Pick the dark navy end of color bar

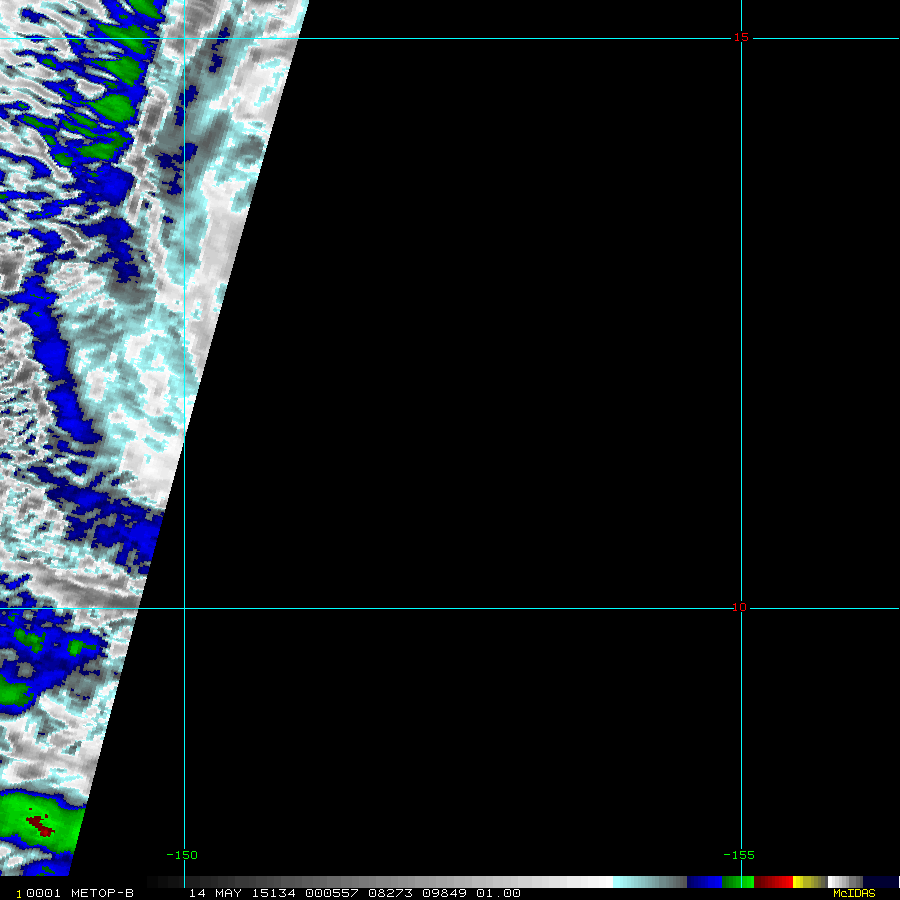880,882
